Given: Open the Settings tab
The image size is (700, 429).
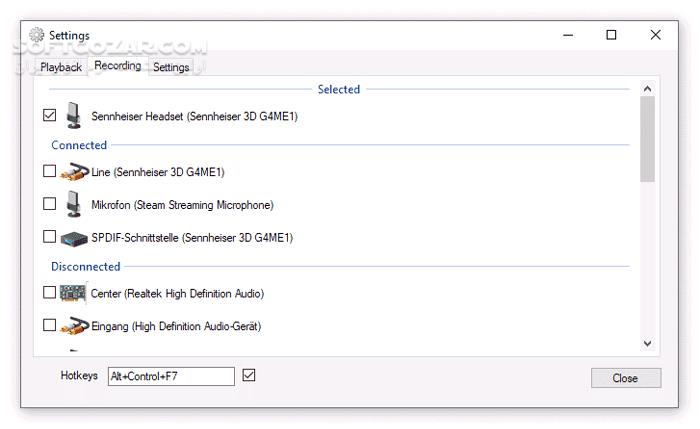Looking at the screenshot, I should coord(171,67).
